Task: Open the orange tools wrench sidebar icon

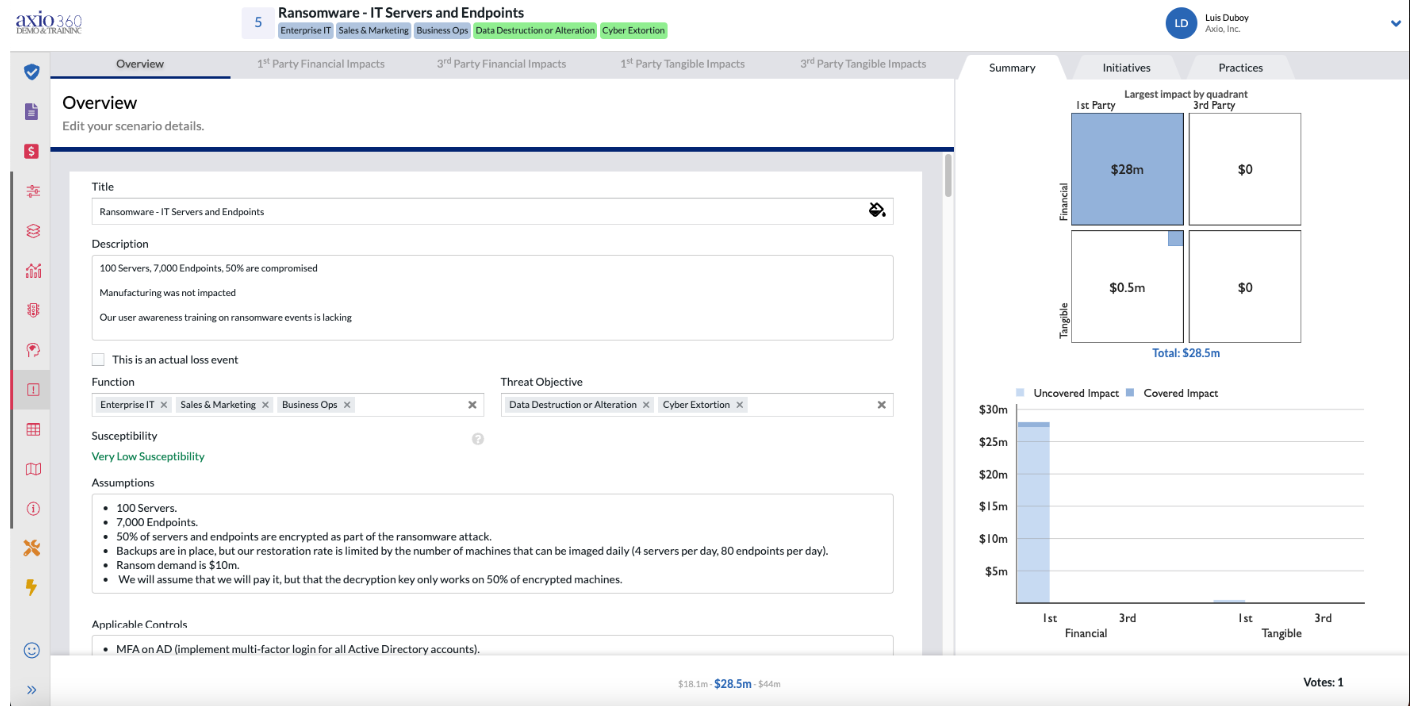Action: coord(32,547)
